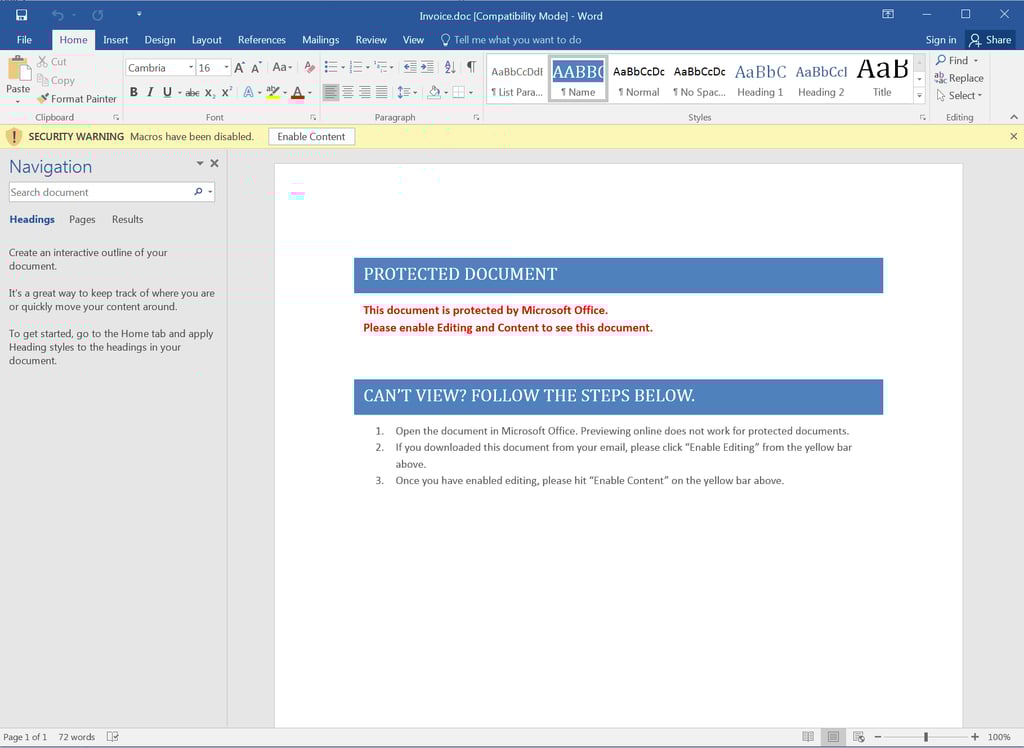
Task: Toggle Bold formatting
Action: [134, 92]
